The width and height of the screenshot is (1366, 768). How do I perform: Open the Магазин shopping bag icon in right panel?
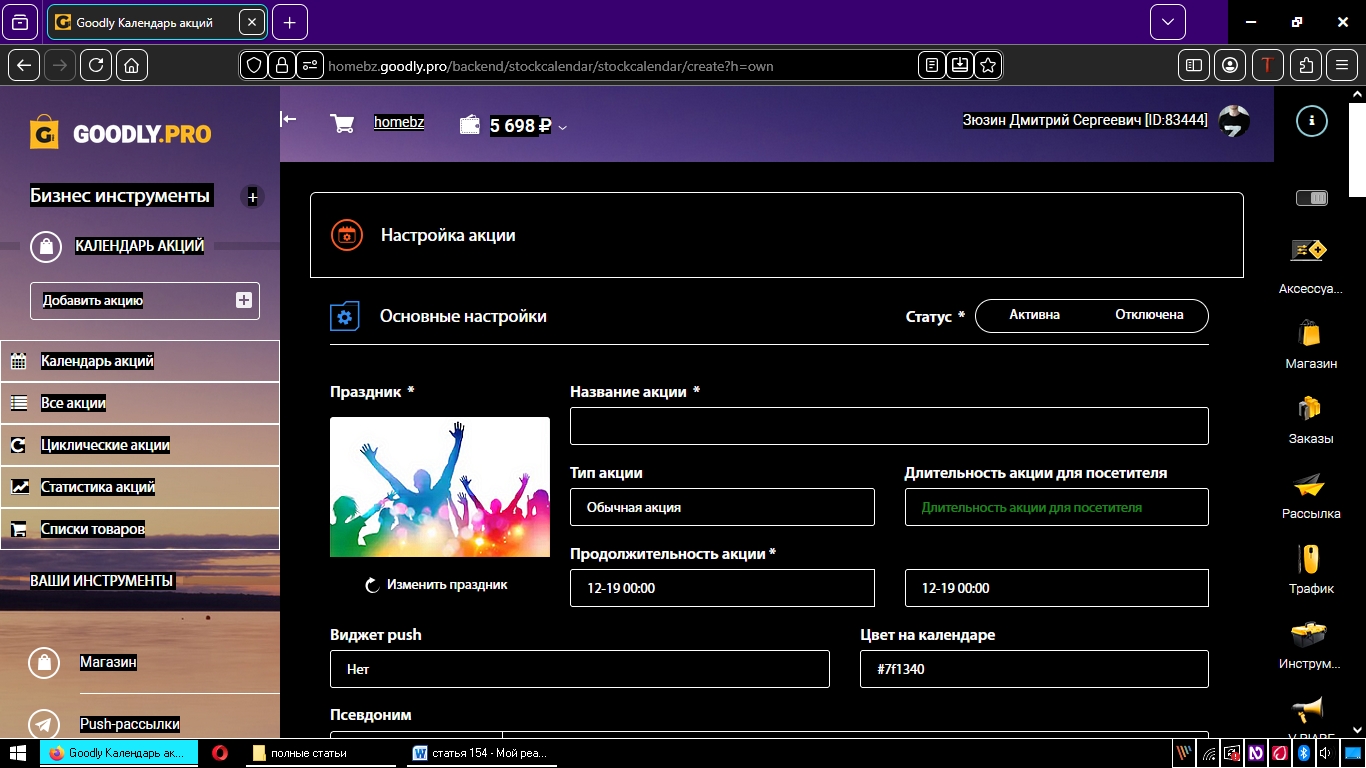coord(1310,333)
